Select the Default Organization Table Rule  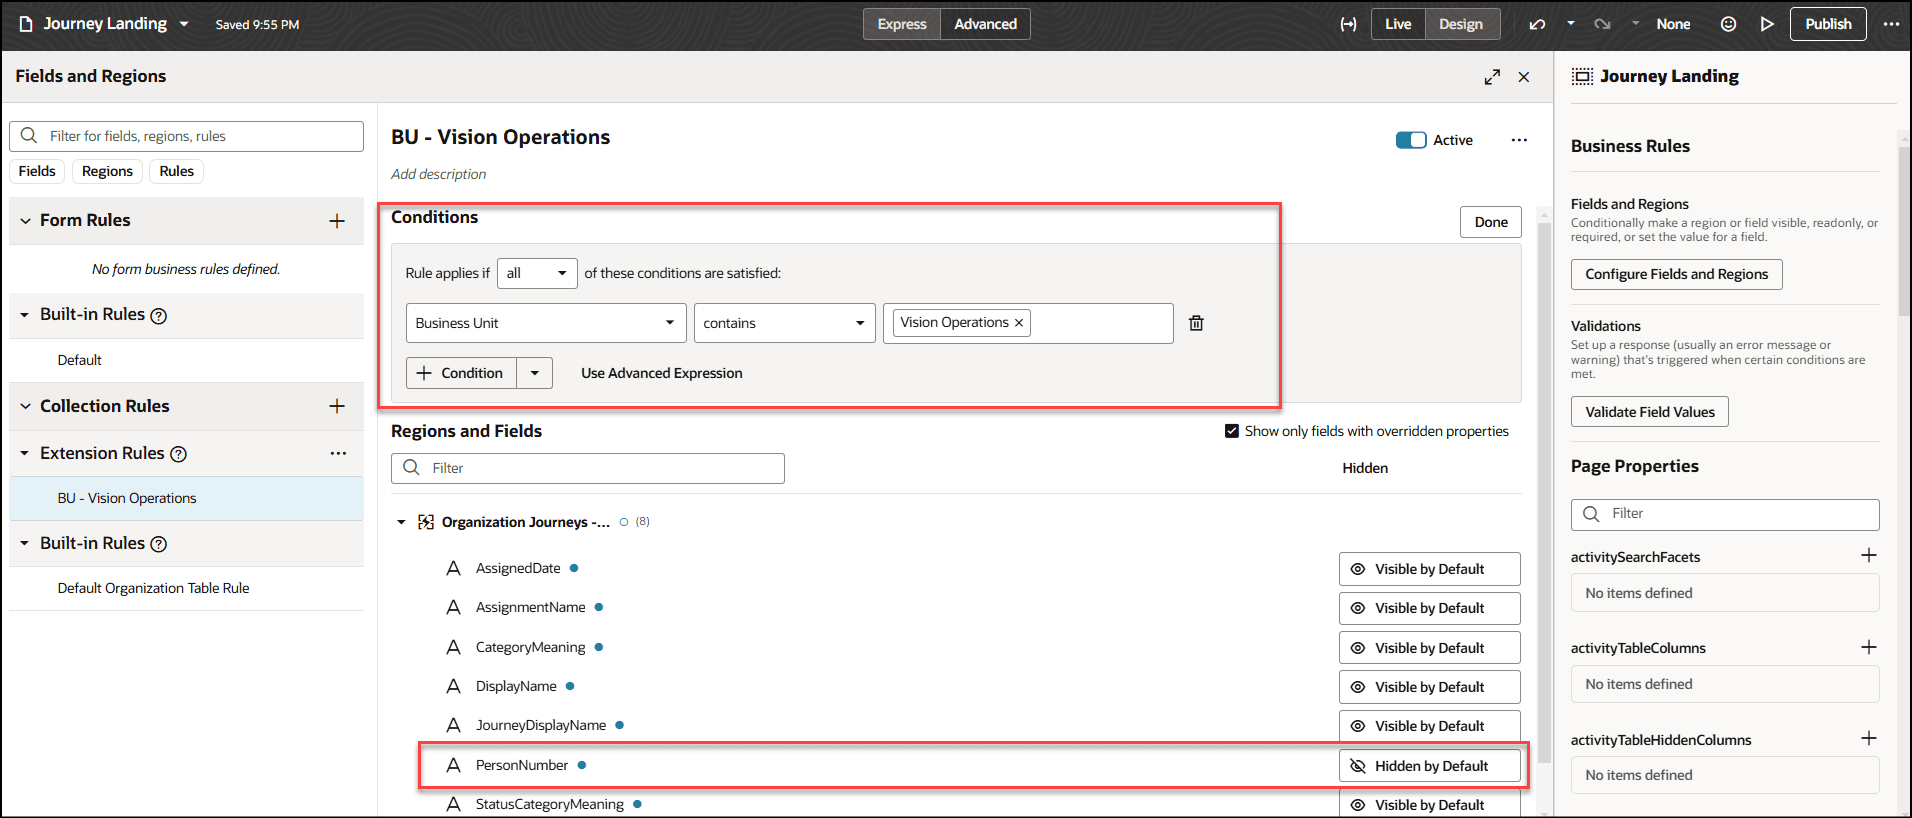tap(186, 588)
